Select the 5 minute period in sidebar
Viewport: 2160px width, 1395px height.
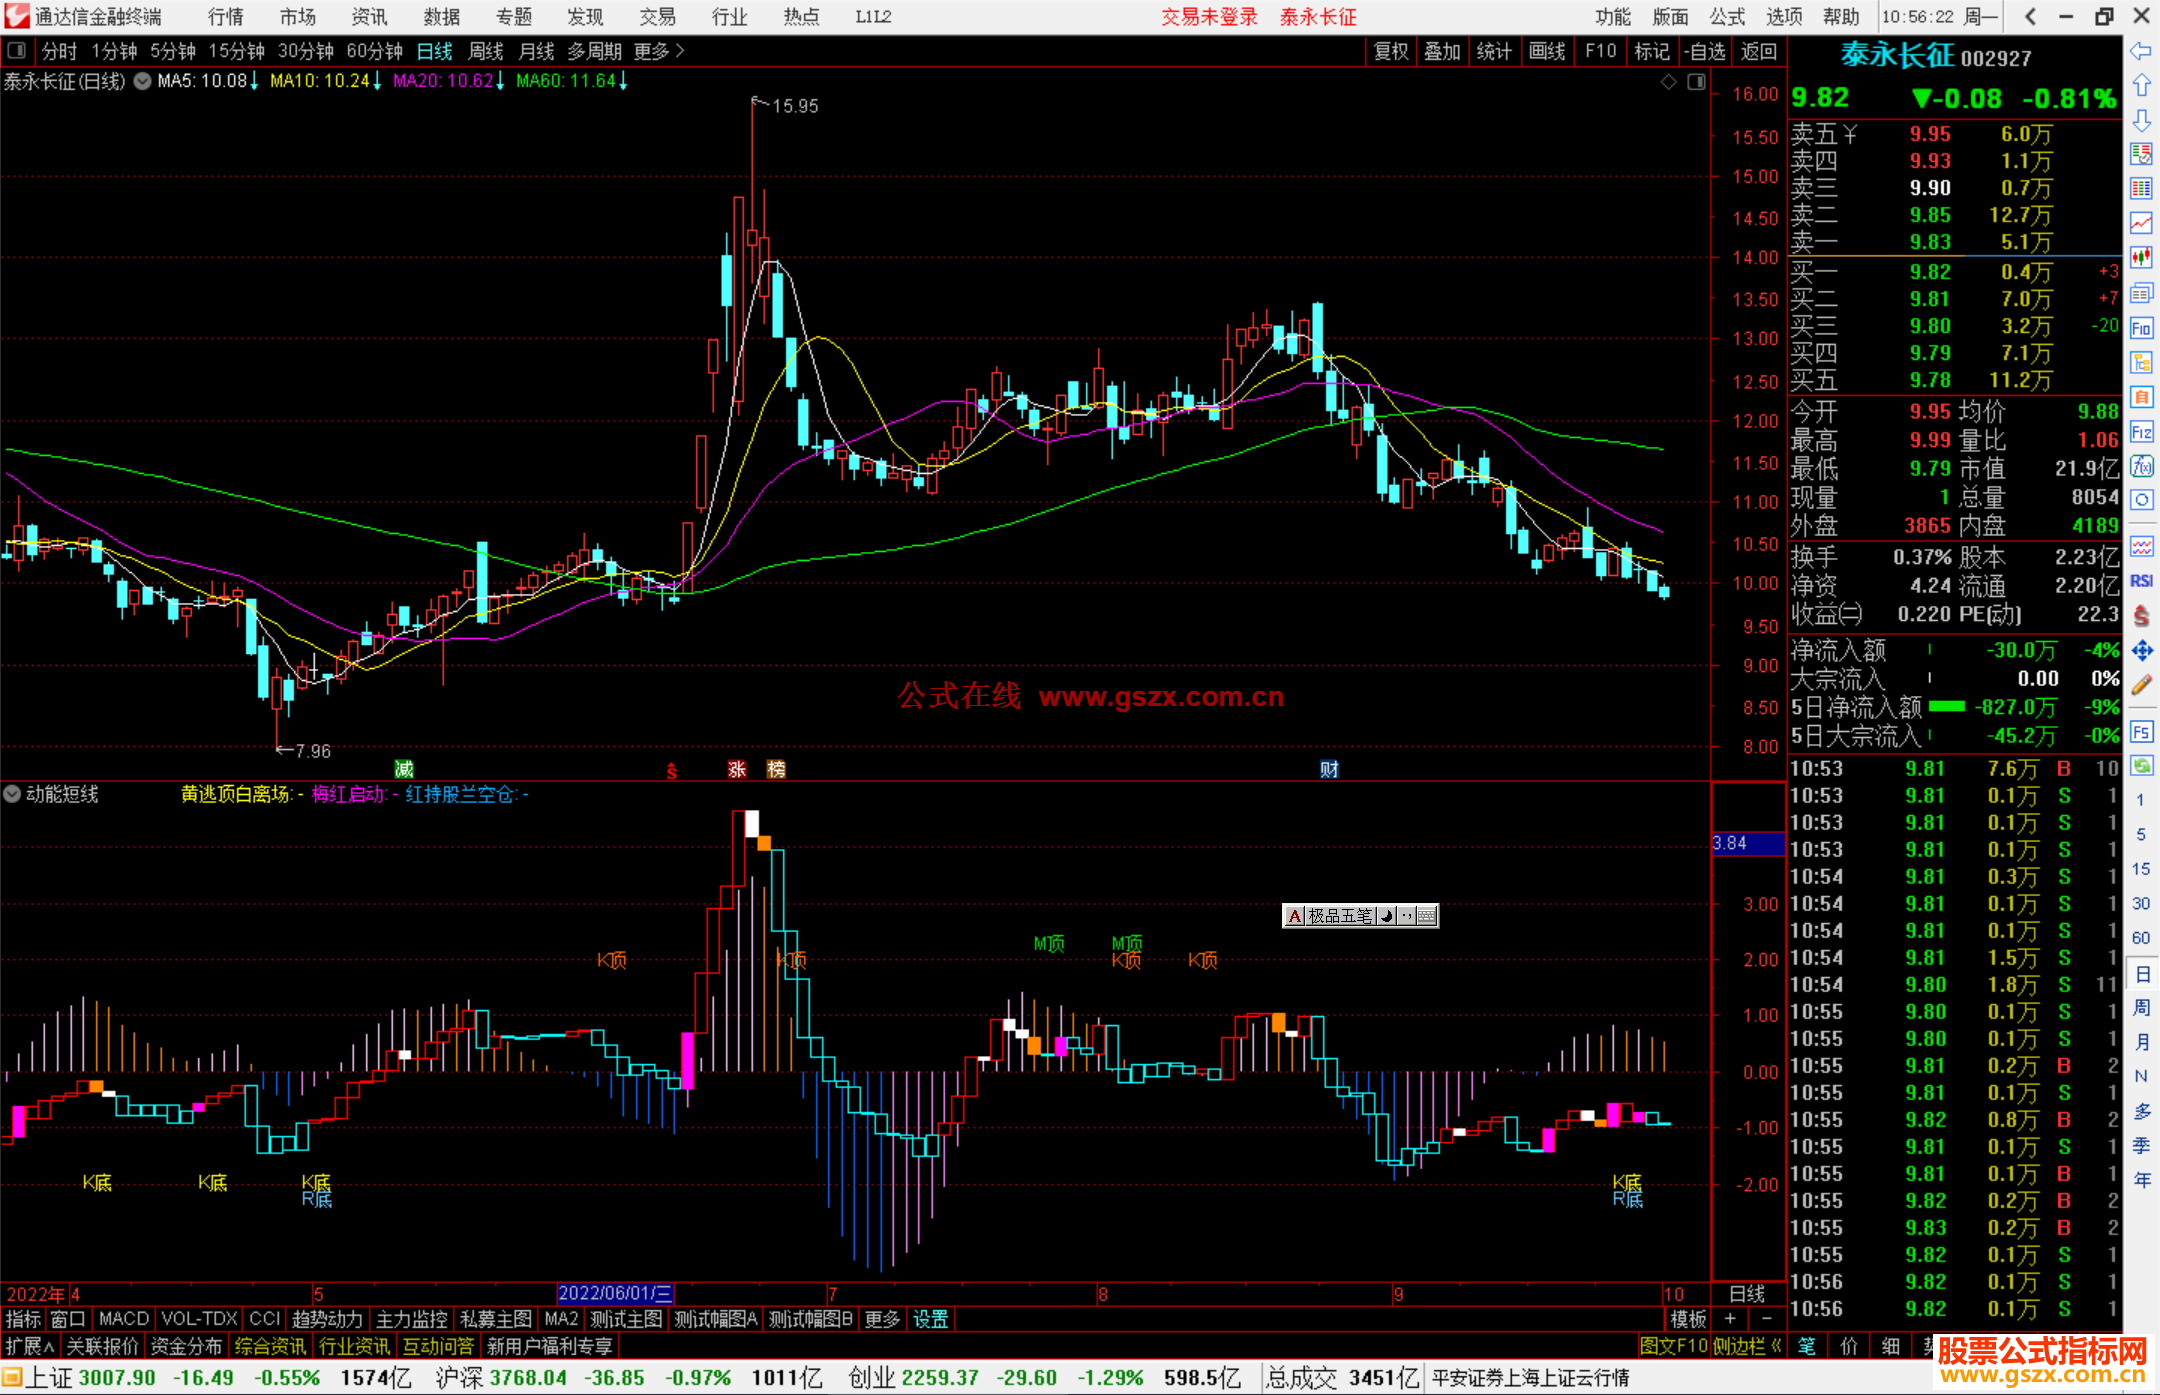click(x=2141, y=834)
